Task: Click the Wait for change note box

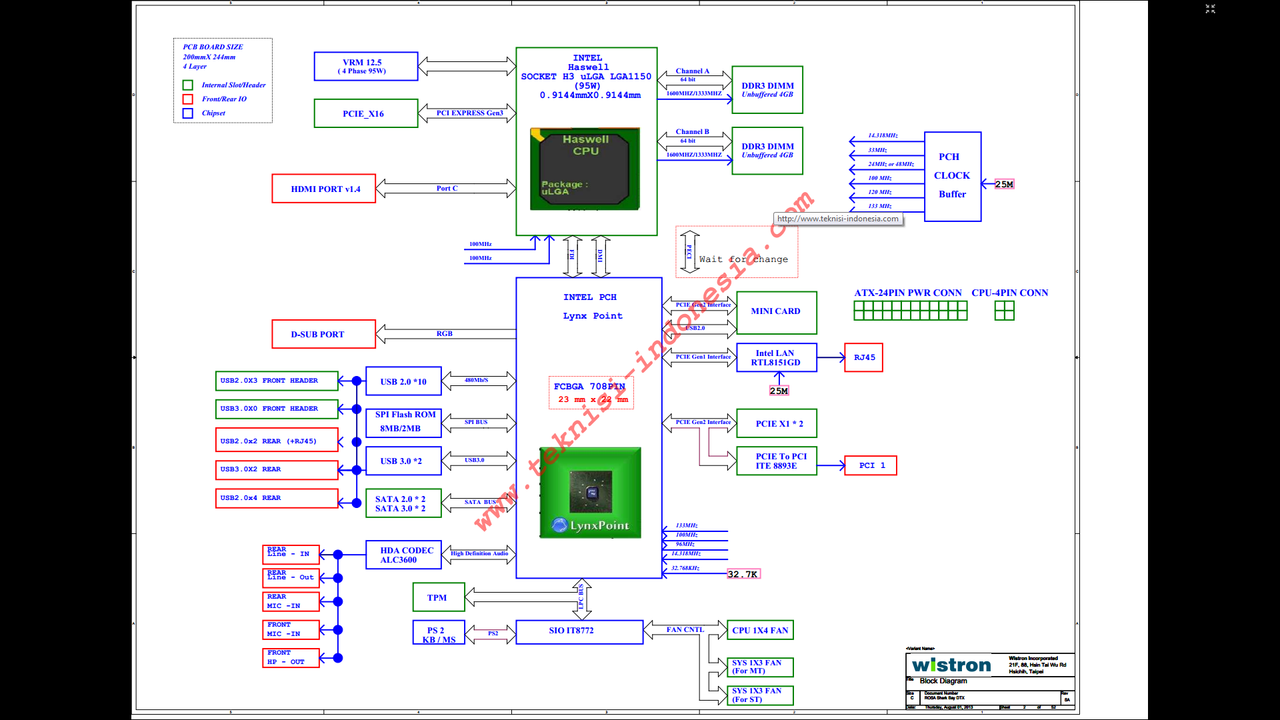Action: [x=736, y=251]
